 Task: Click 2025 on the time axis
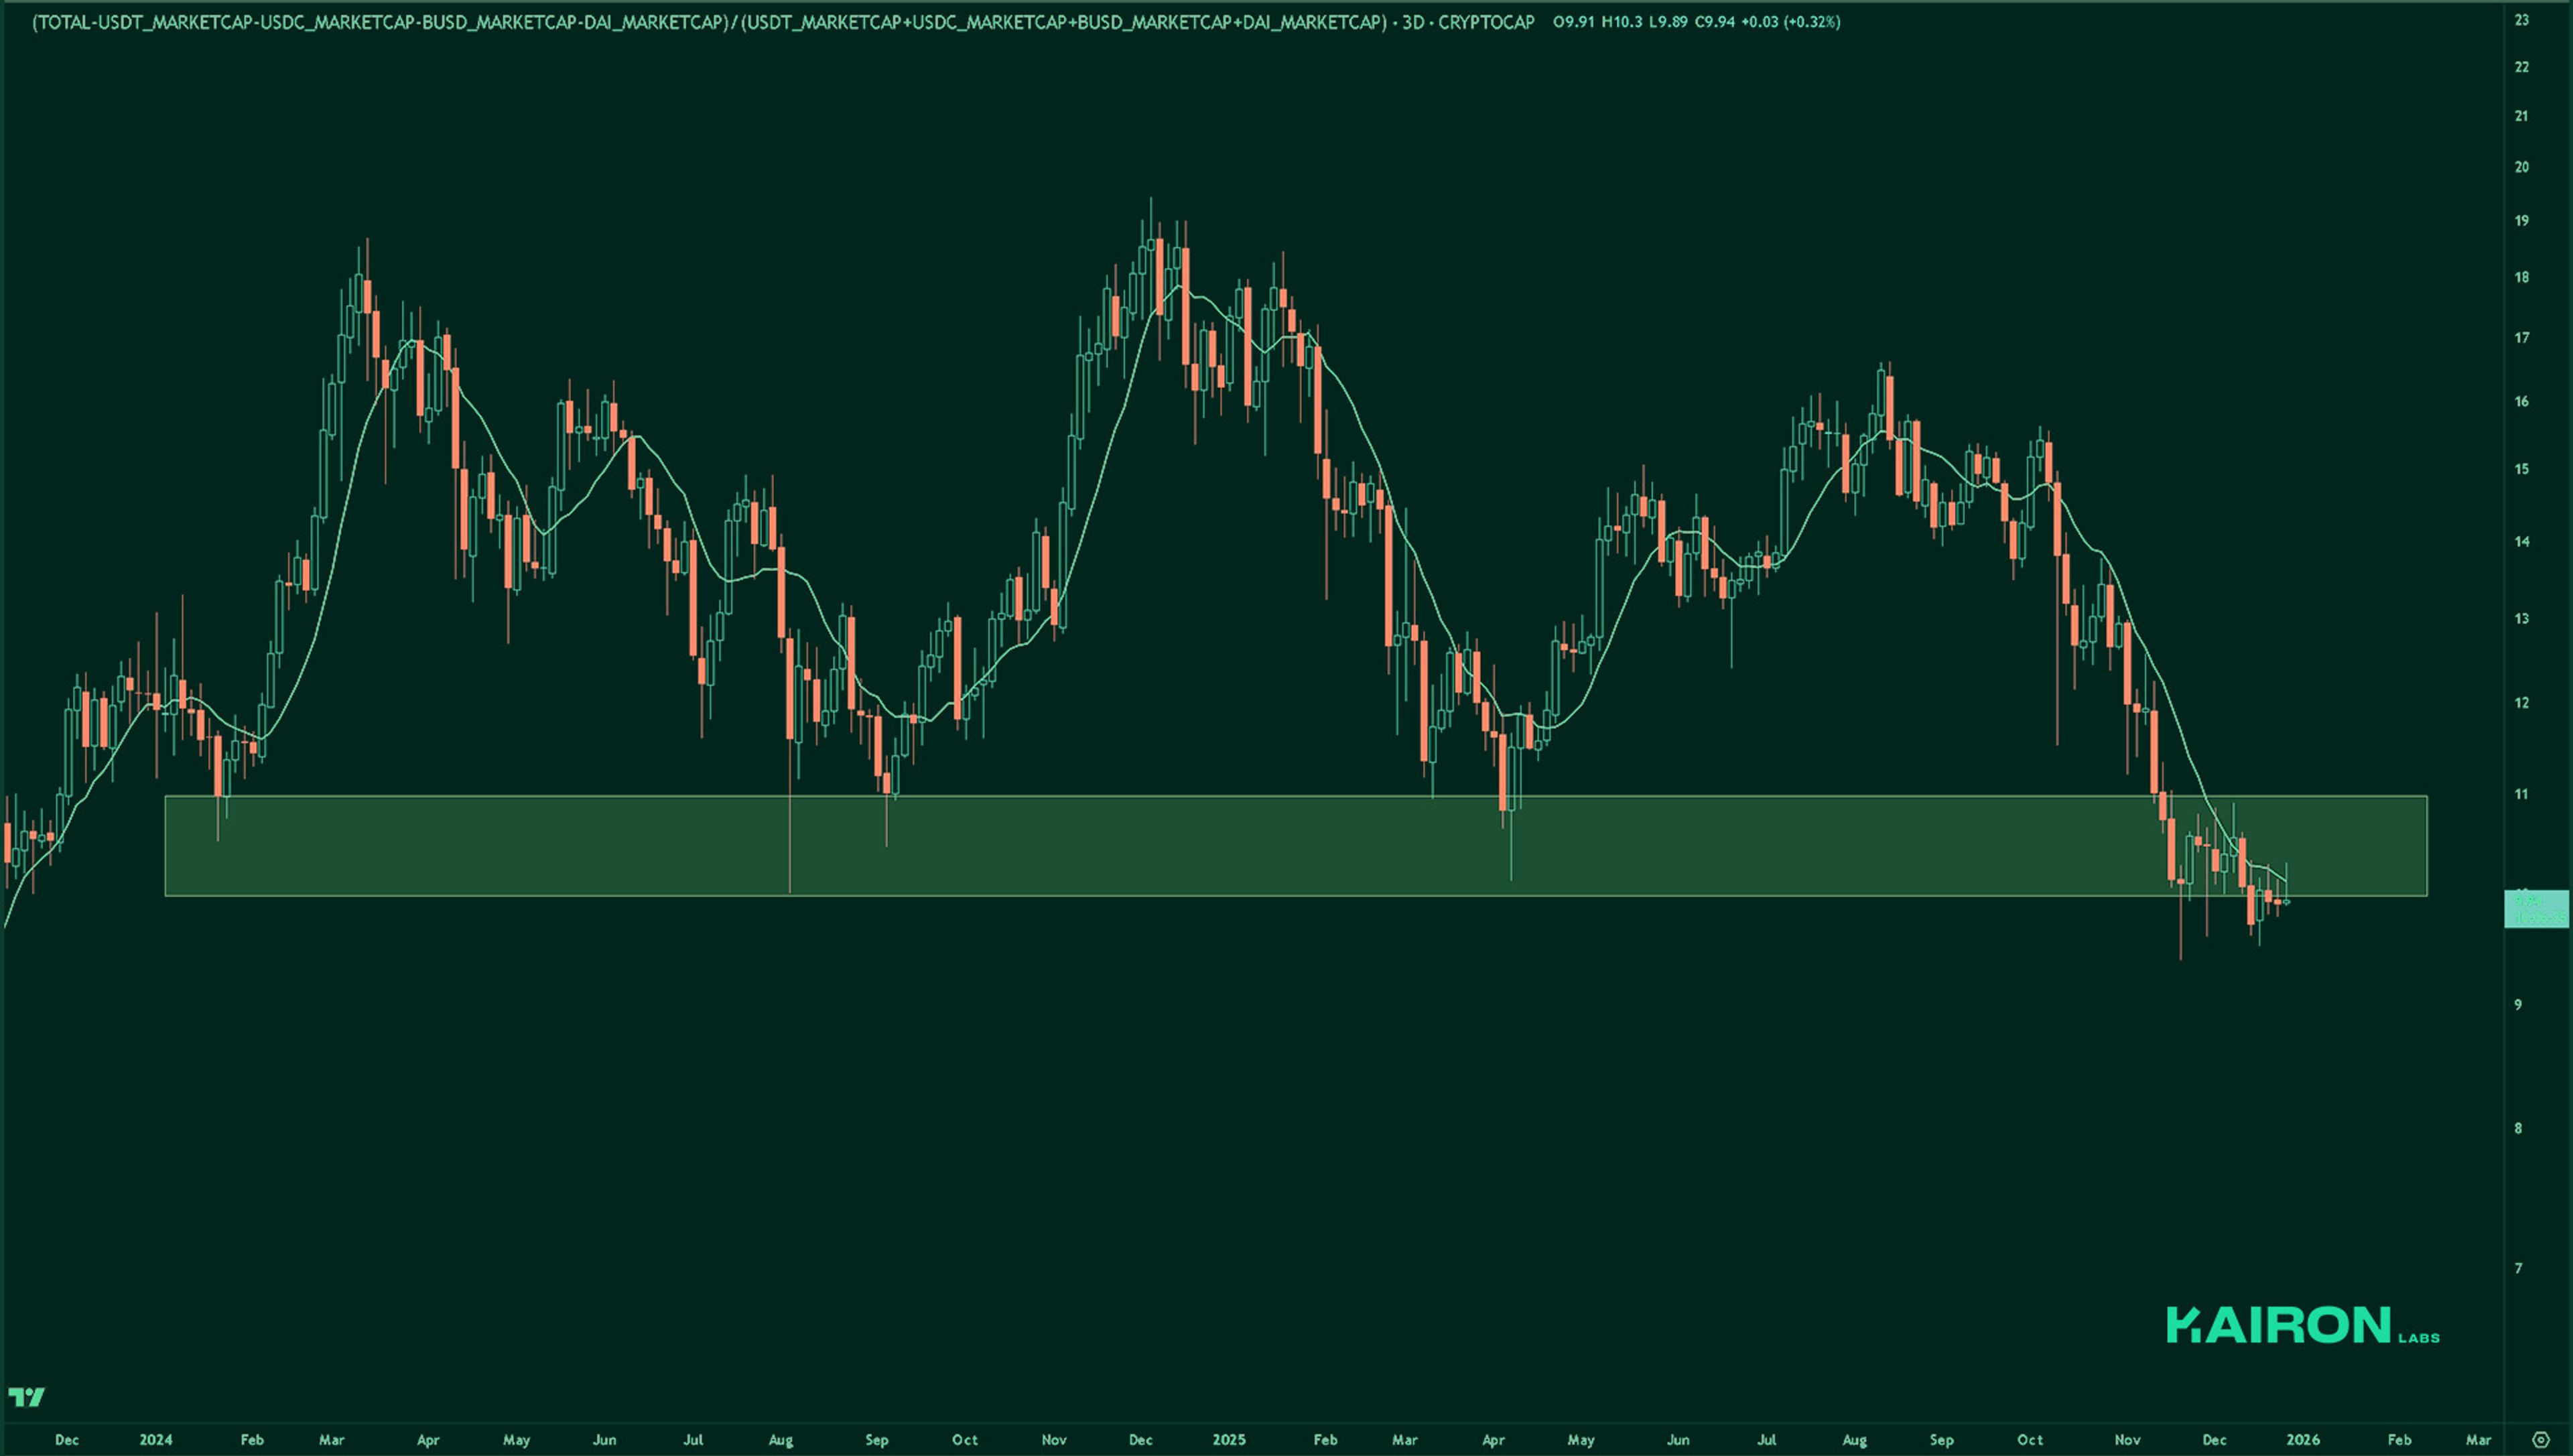1229,1440
